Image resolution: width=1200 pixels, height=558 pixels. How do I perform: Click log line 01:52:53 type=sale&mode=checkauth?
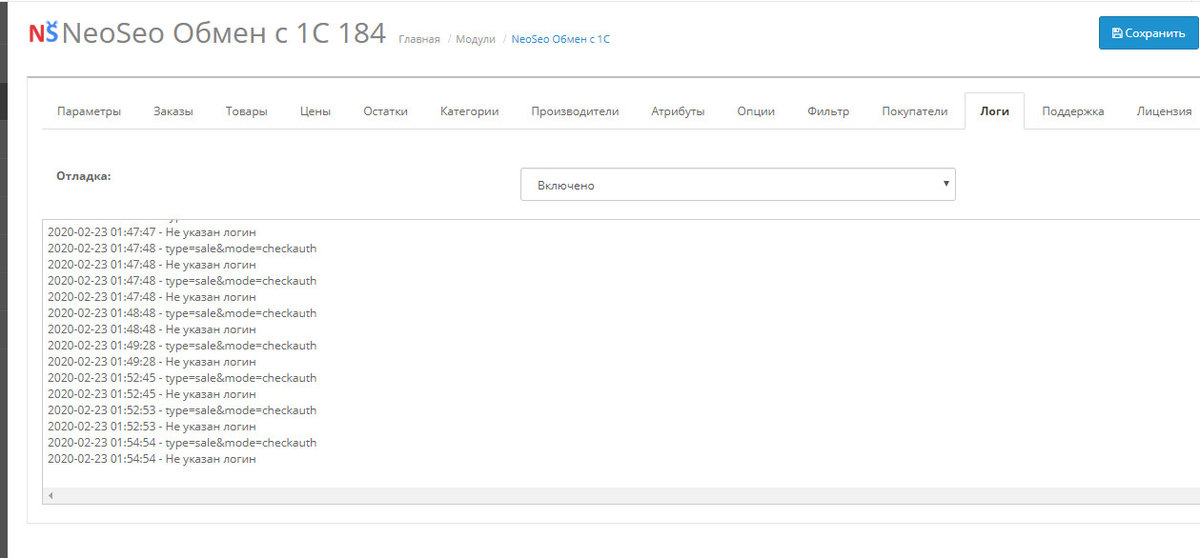click(x=182, y=410)
